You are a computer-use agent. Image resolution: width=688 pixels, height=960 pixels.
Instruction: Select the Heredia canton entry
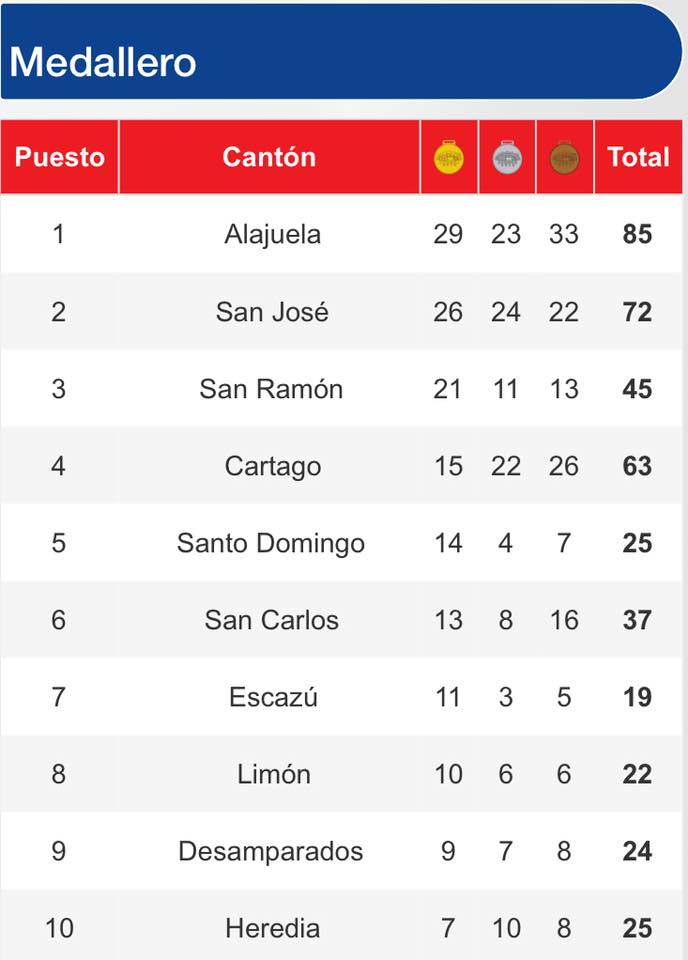click(272, 928)
